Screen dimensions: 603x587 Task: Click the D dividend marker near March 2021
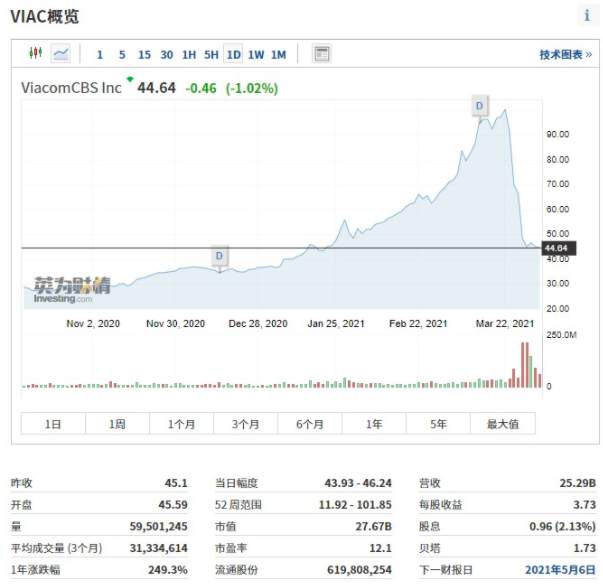point(480,106)
